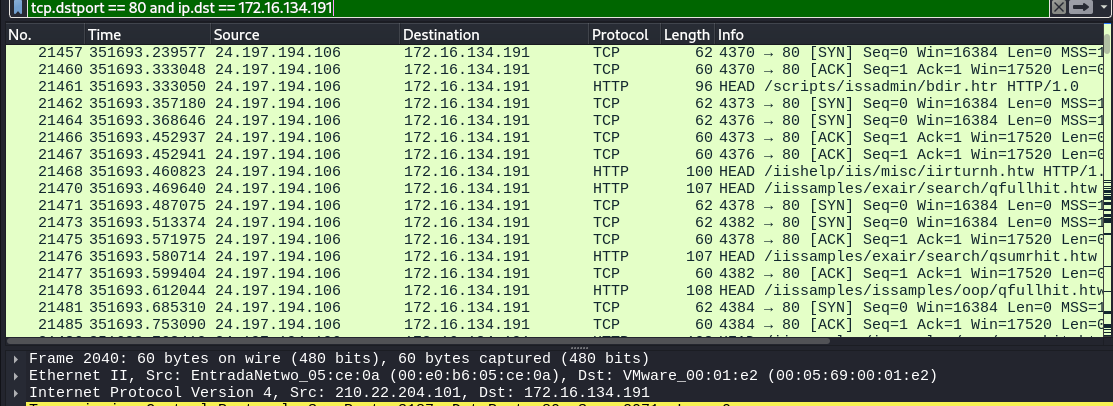
Task: Select the HEAD /iishelp/iis/misc/iirturnh.htw packet
Action: [x=556, y=172]
